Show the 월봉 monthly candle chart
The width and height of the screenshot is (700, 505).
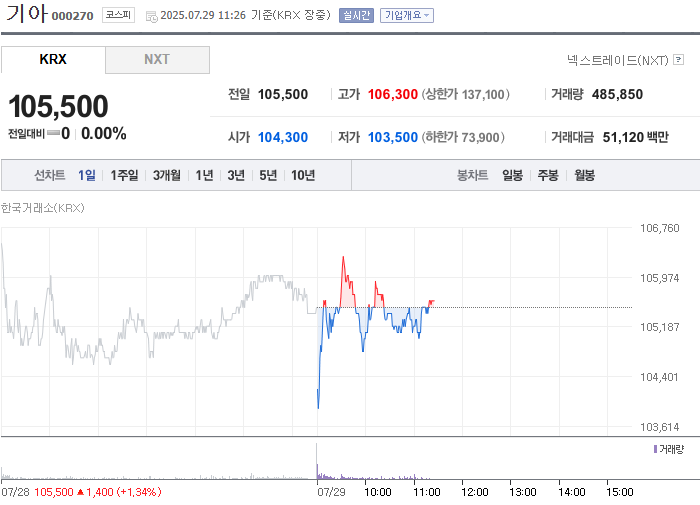click(584, 175)
